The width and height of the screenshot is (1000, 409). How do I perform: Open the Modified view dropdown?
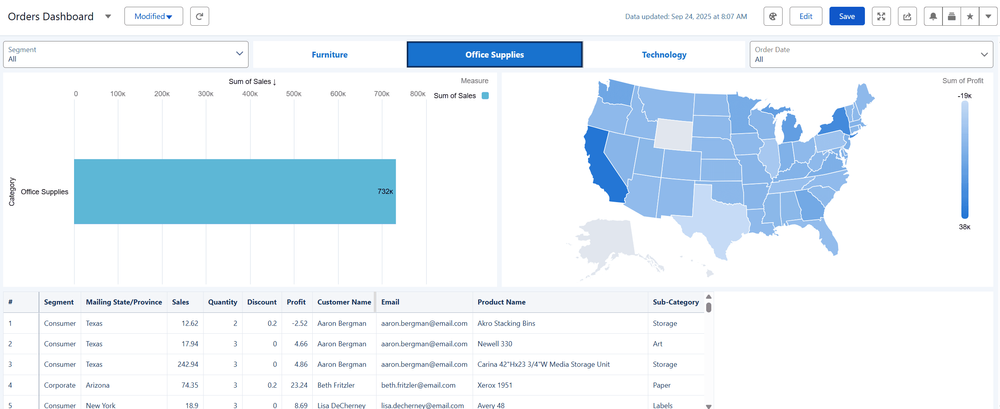tap(153, 16)
